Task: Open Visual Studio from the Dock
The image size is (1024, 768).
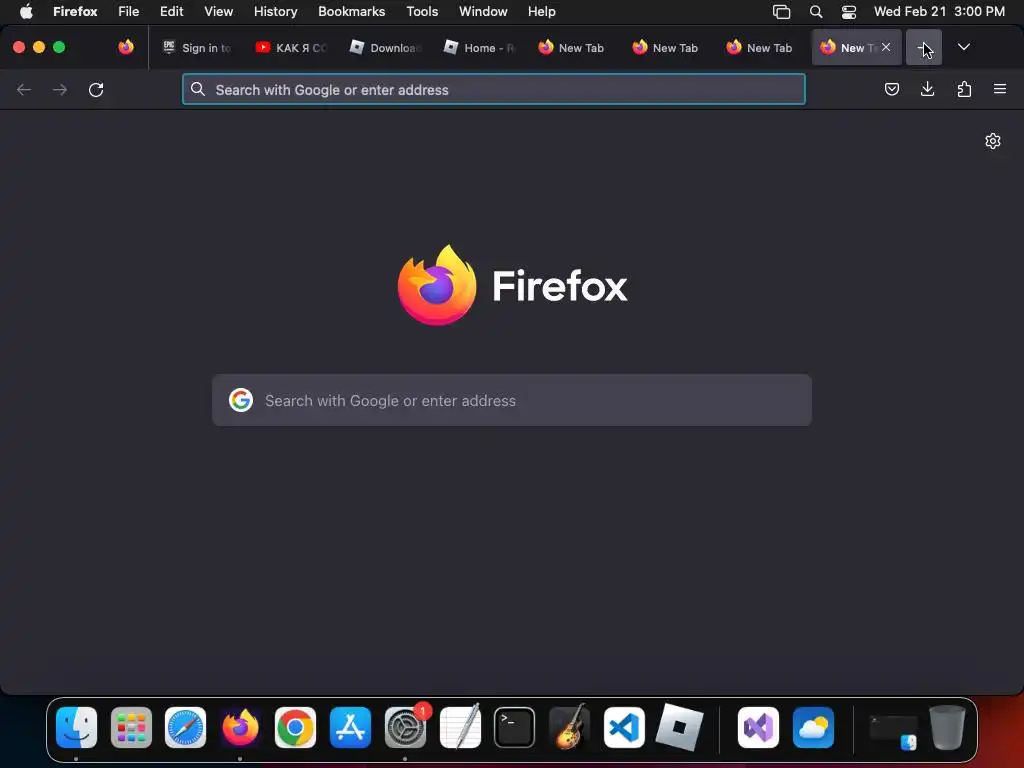Action: tap(758, 728)
